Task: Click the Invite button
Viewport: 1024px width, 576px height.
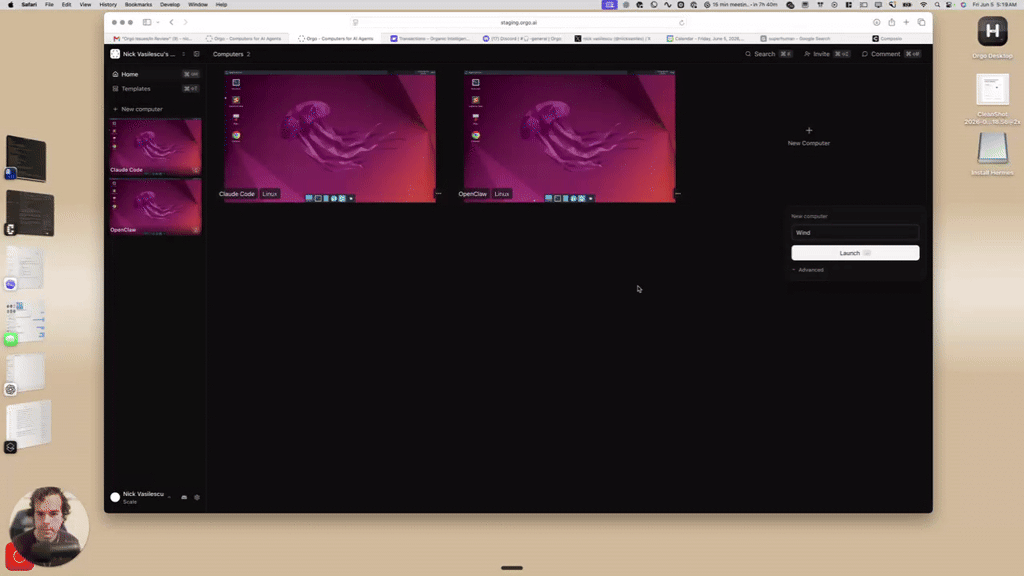Action: tap(826, 54)
